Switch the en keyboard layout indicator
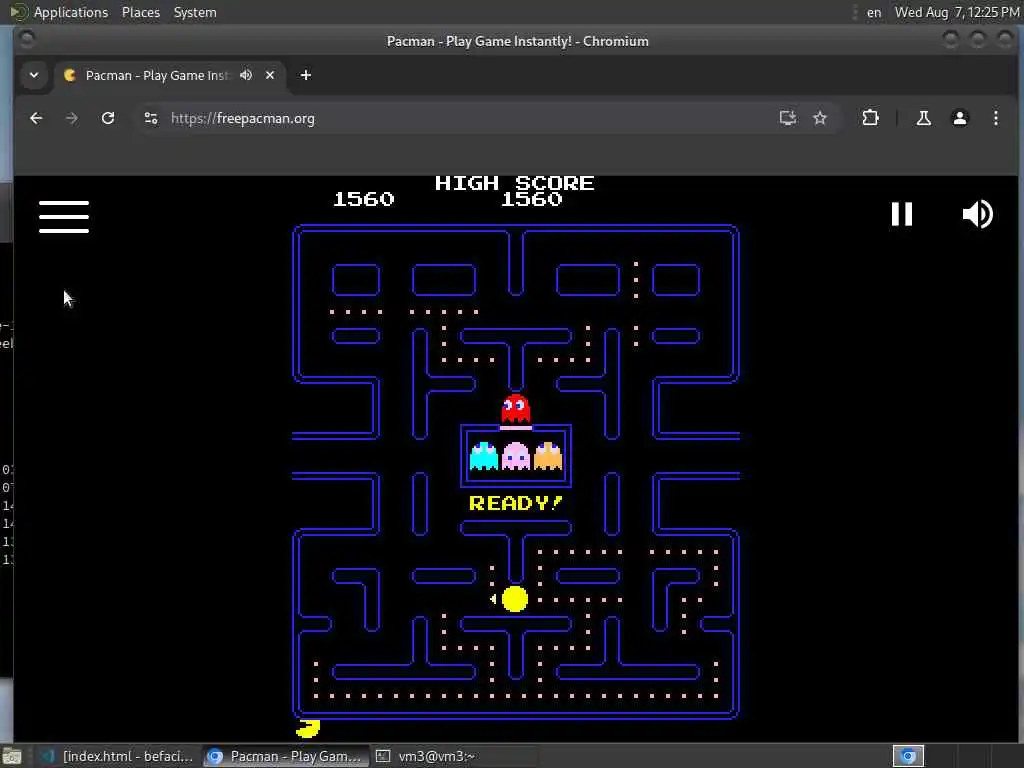The width and height of the screenshot is (1024, 768). coord(874,12)
